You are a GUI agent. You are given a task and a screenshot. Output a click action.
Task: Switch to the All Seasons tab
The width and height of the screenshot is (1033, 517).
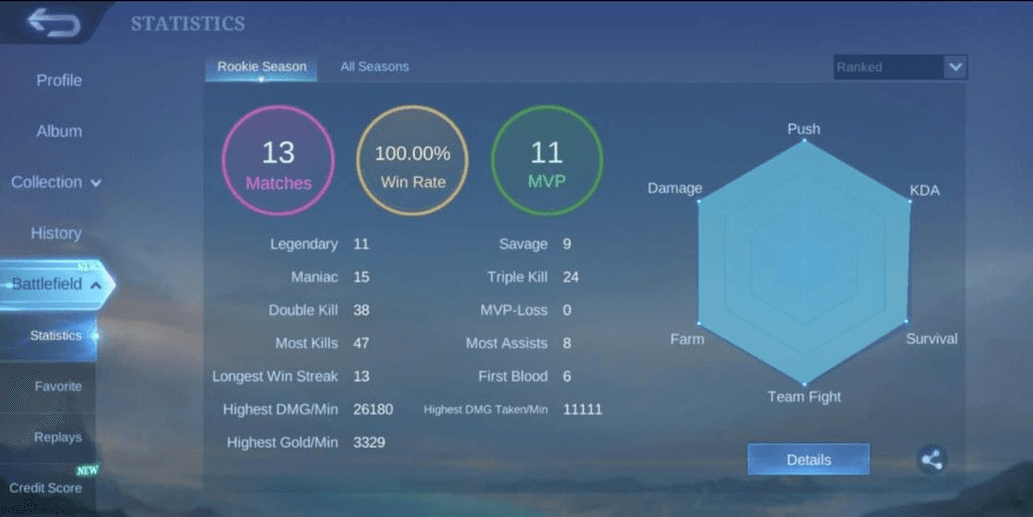coord(374,67)
